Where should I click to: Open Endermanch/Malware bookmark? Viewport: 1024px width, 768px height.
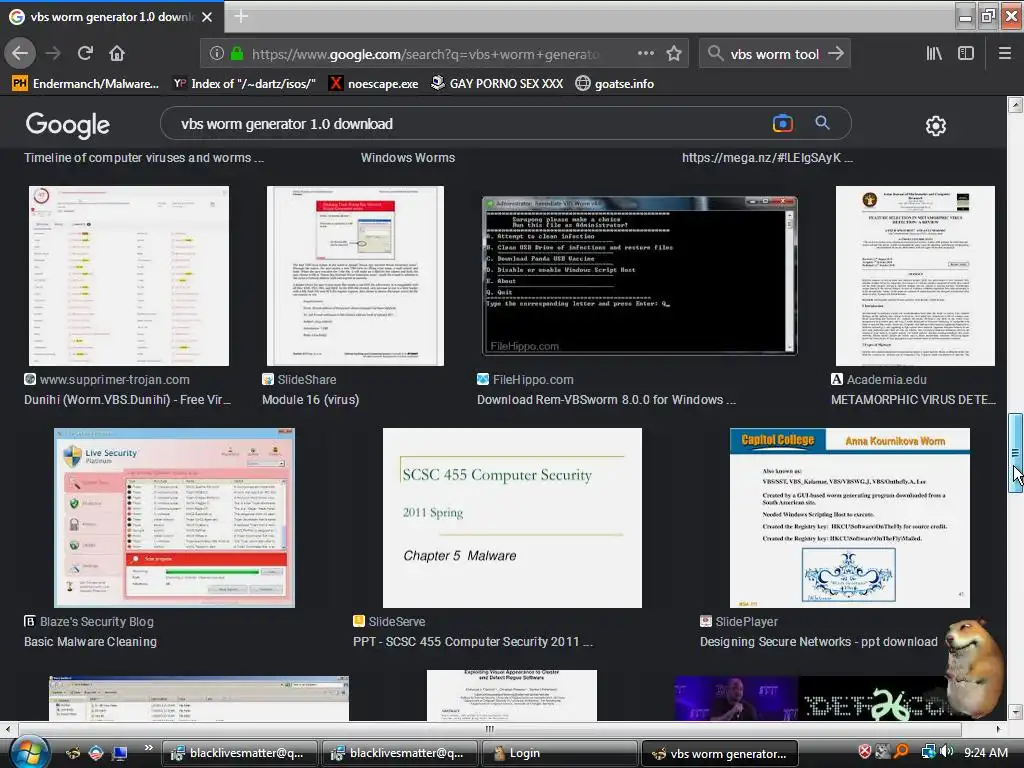[86, 84]
